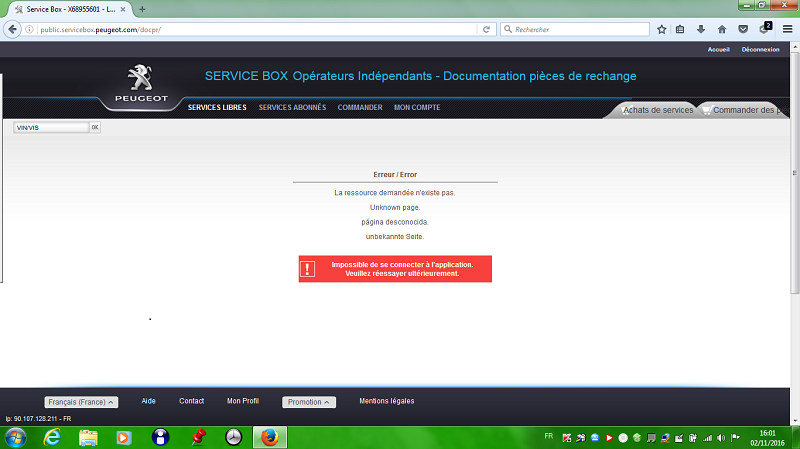
Task: Click the 'página desconocida.' text
Action: (395, 222)
